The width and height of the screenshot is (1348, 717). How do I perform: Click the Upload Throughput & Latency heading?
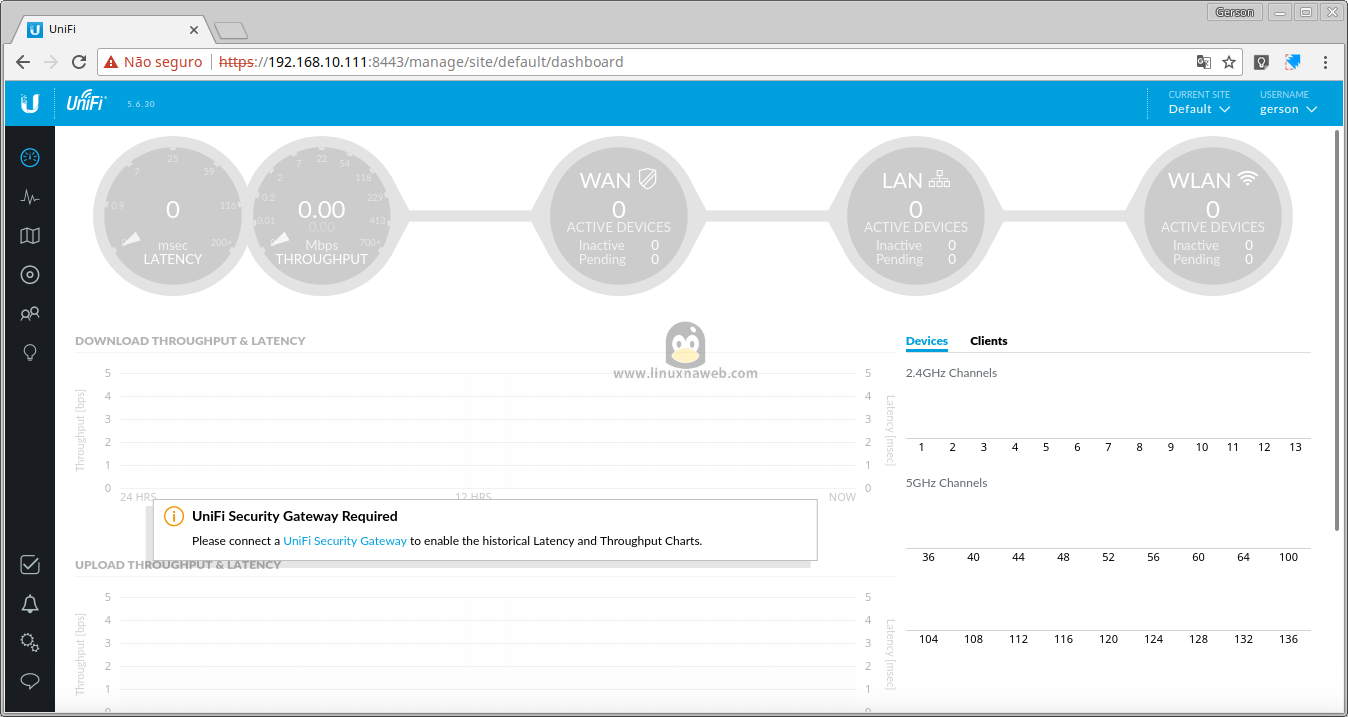click(x=178, y=565)
